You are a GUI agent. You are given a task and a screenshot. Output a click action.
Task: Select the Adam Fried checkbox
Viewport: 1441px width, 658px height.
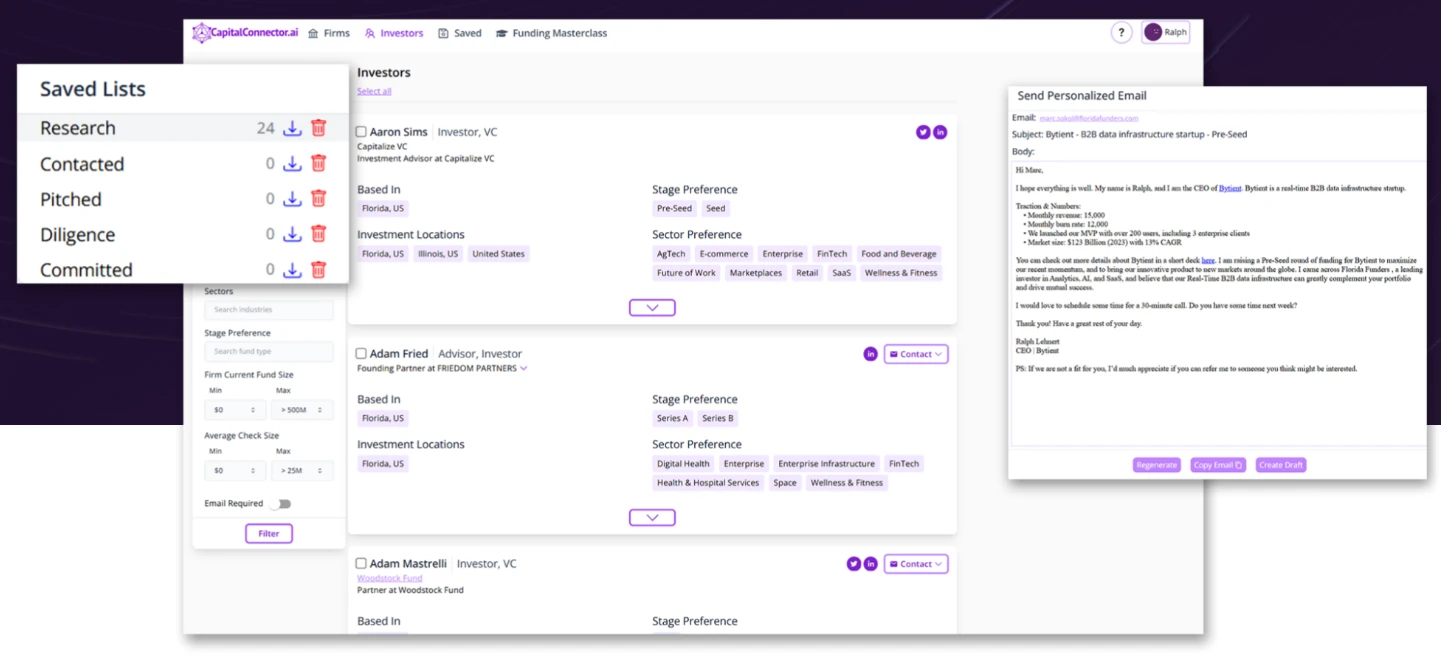point(361,354)
